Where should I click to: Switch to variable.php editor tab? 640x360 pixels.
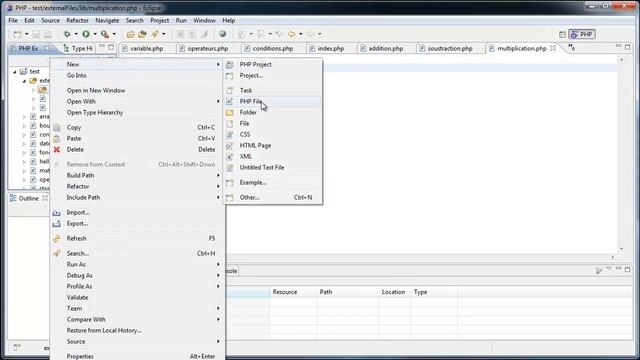coord(146,48)
